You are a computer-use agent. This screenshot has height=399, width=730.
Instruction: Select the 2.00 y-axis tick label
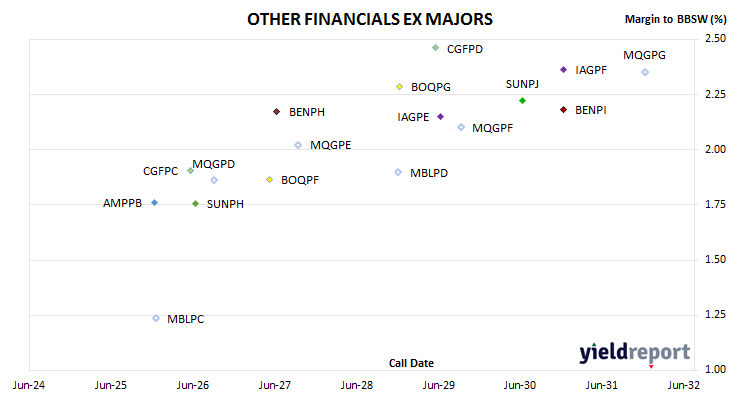(x=716, y=149)
